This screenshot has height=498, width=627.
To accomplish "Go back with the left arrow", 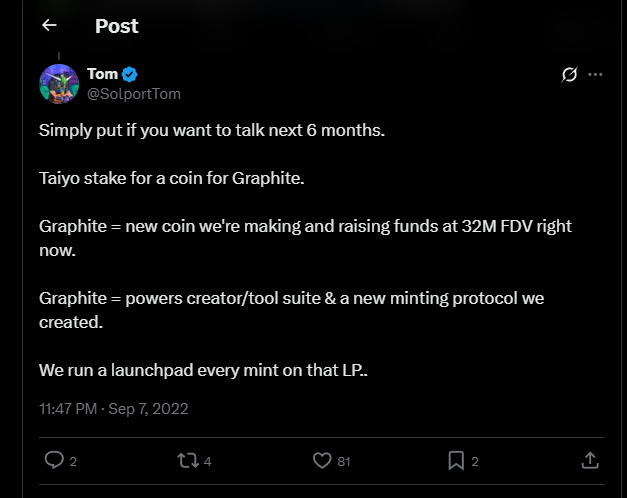I will tap(49, 26).
